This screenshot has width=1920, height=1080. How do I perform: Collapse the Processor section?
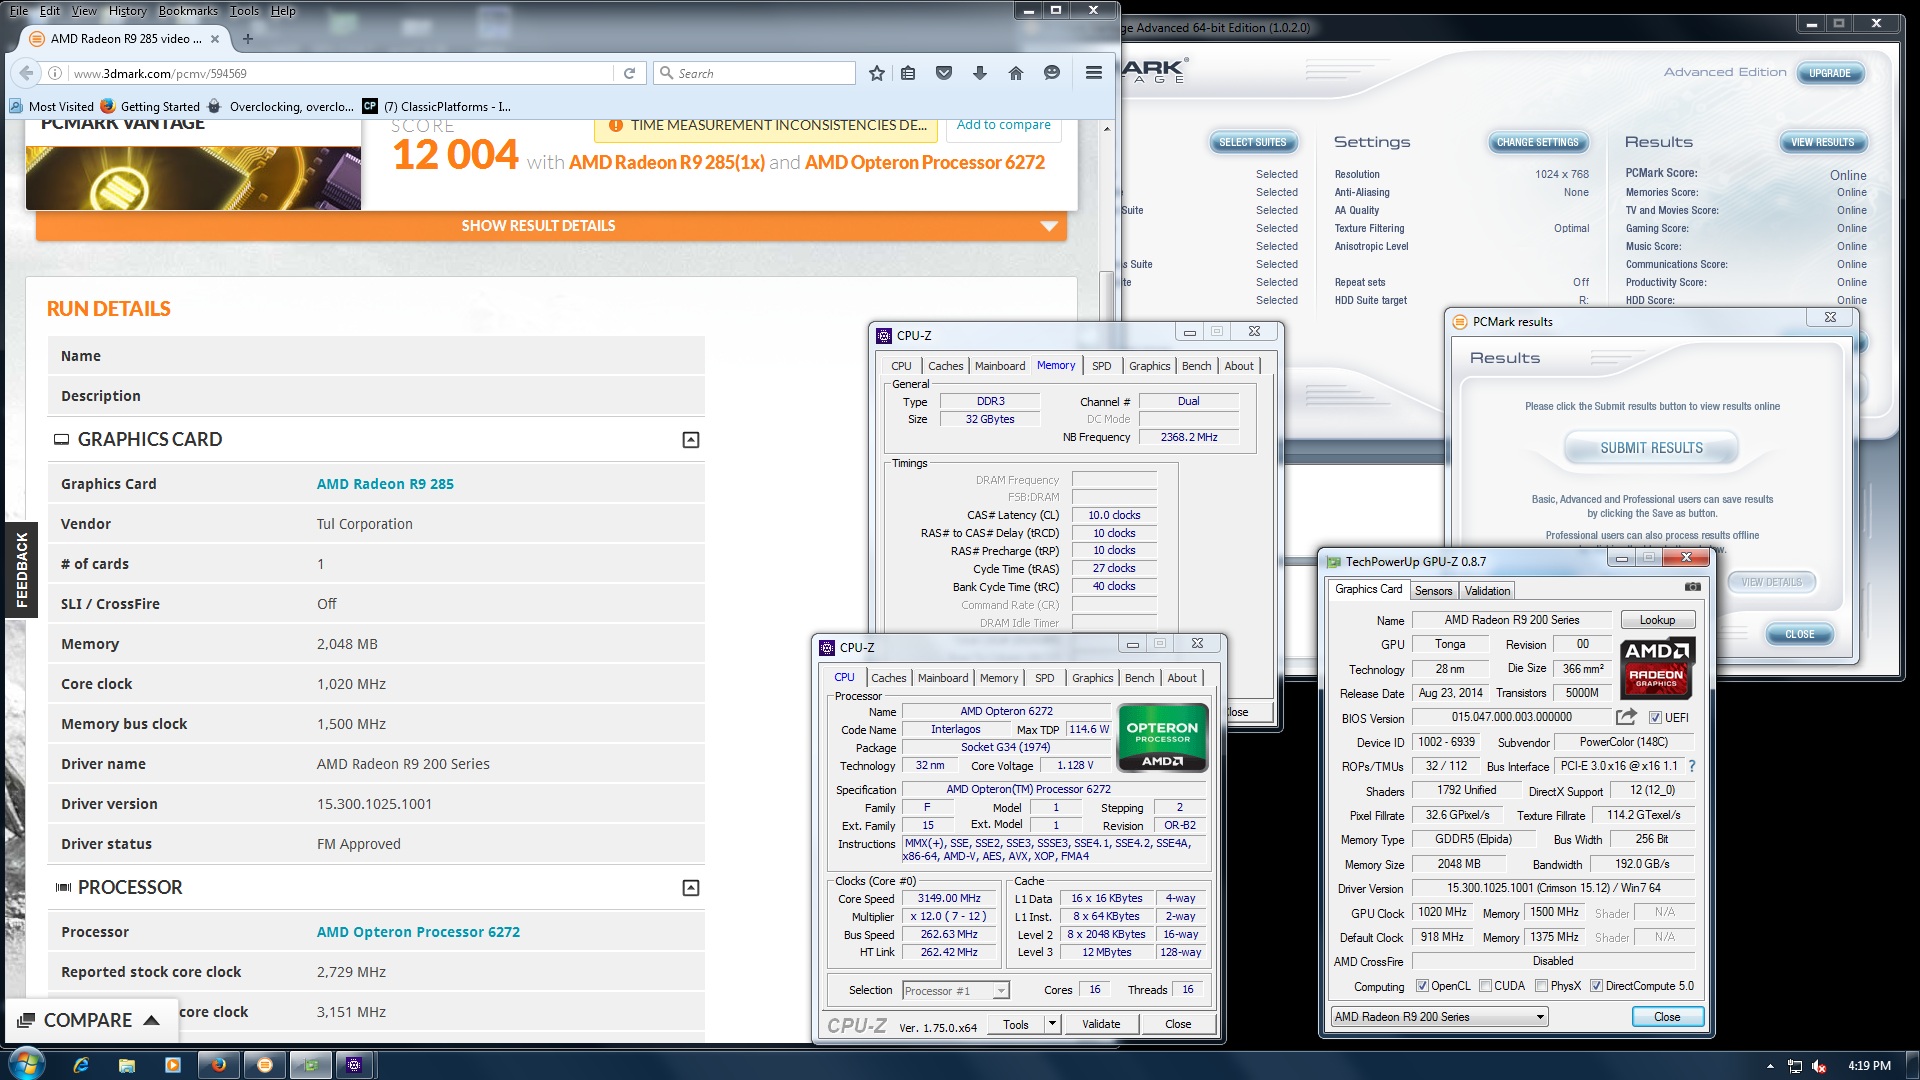[x=690, y=888]
